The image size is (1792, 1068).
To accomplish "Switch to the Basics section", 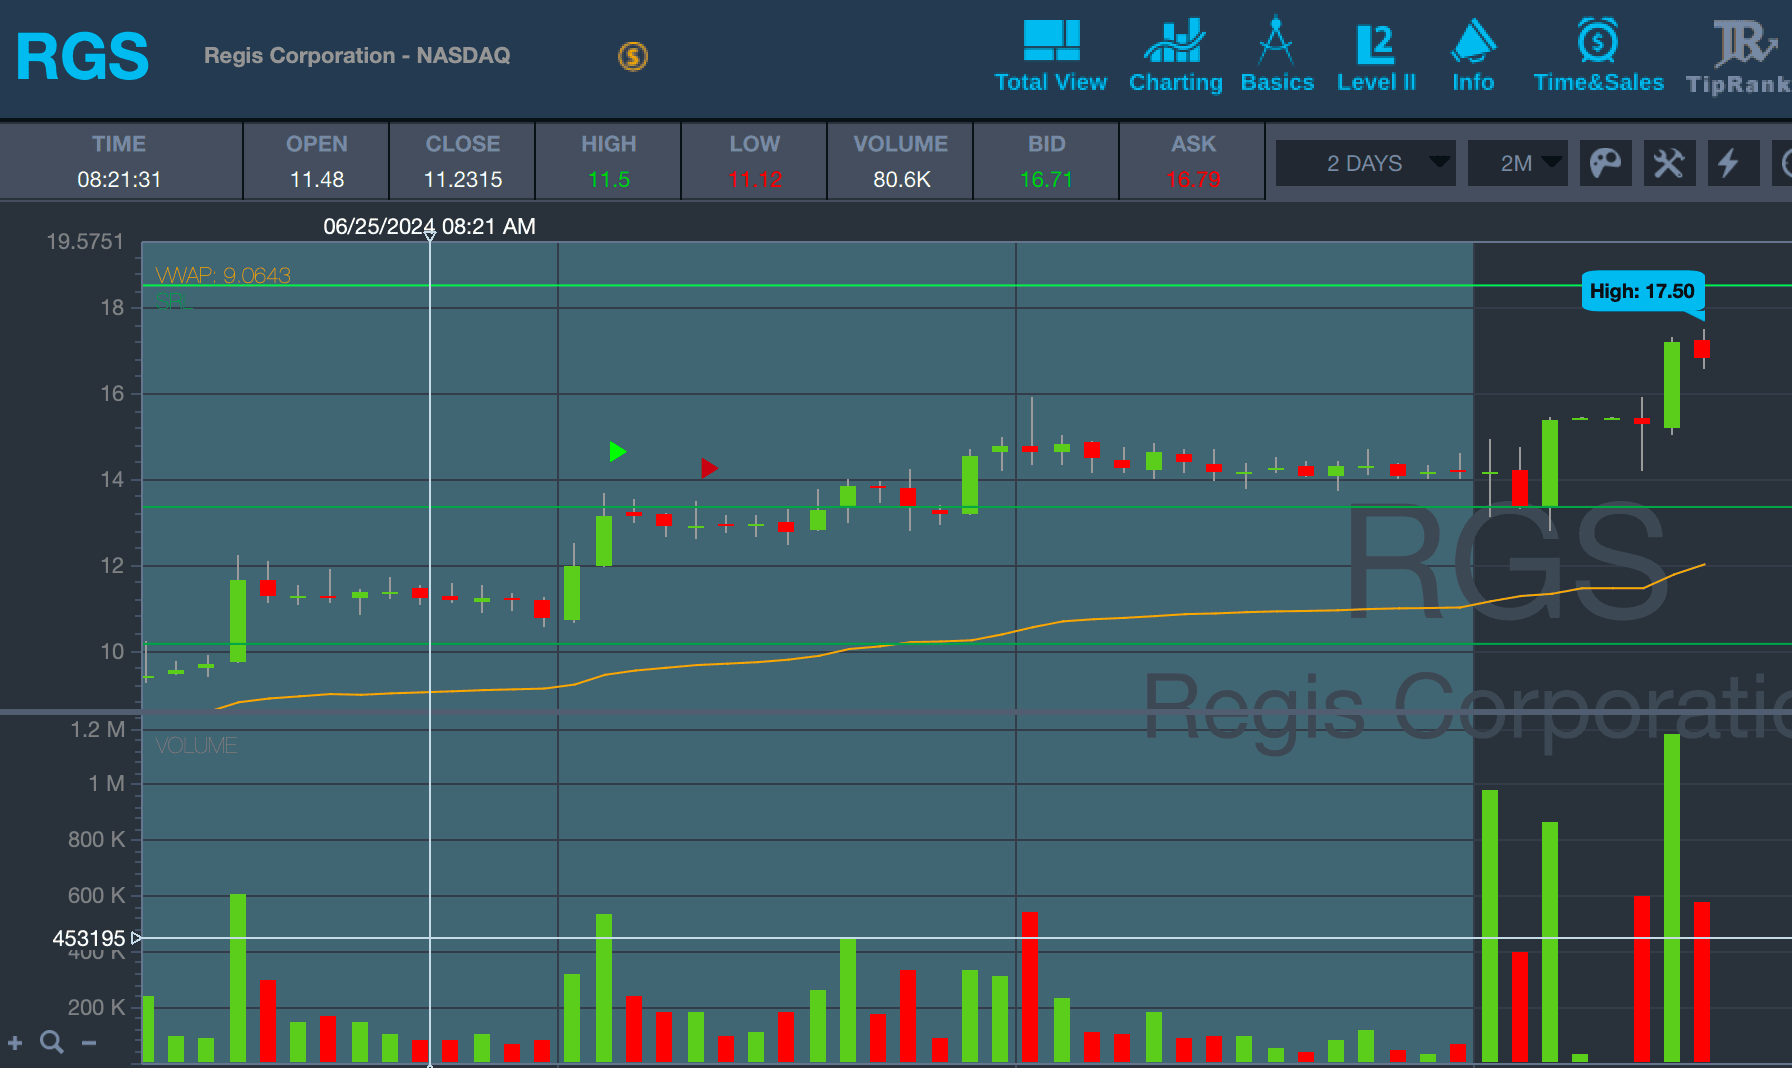I will (x=1276, y=56).
